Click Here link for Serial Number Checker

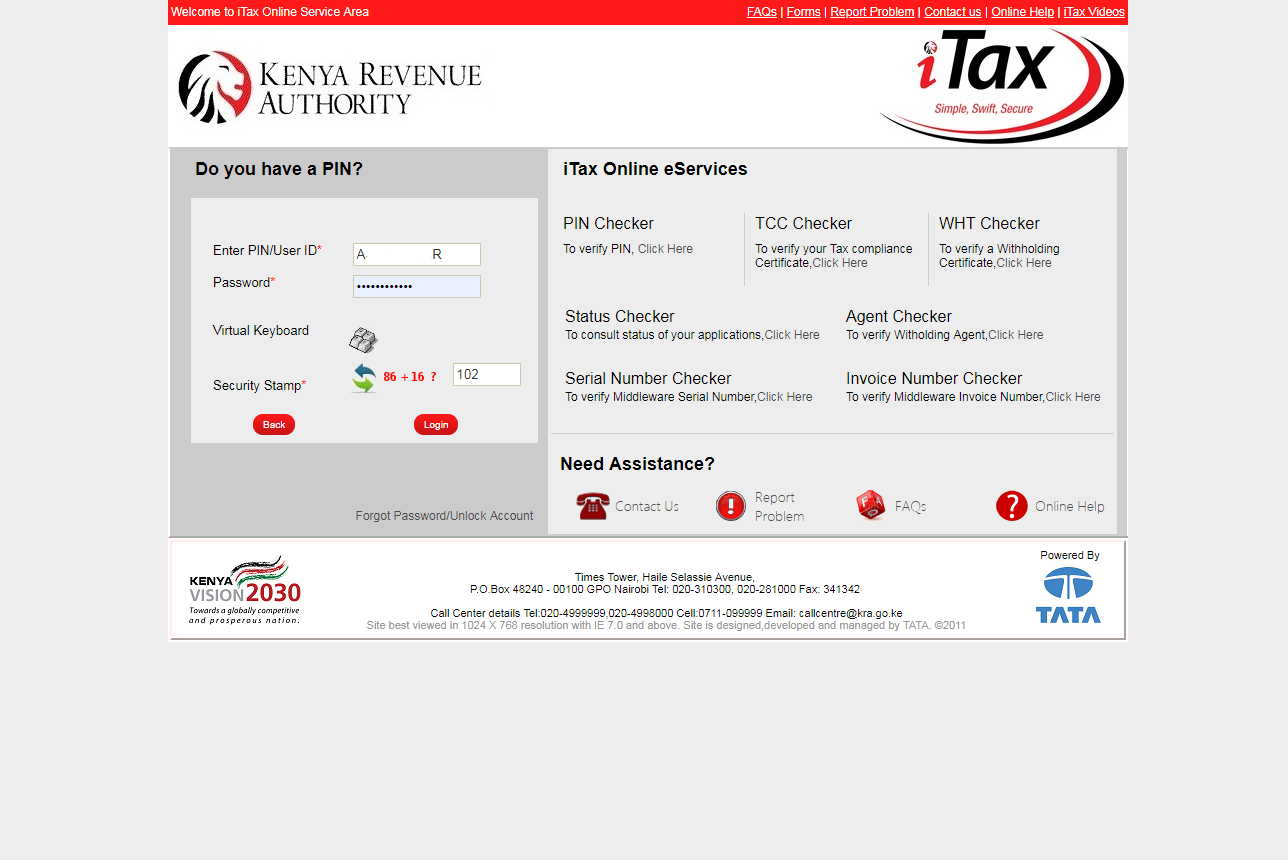click(x=785, y=397)
